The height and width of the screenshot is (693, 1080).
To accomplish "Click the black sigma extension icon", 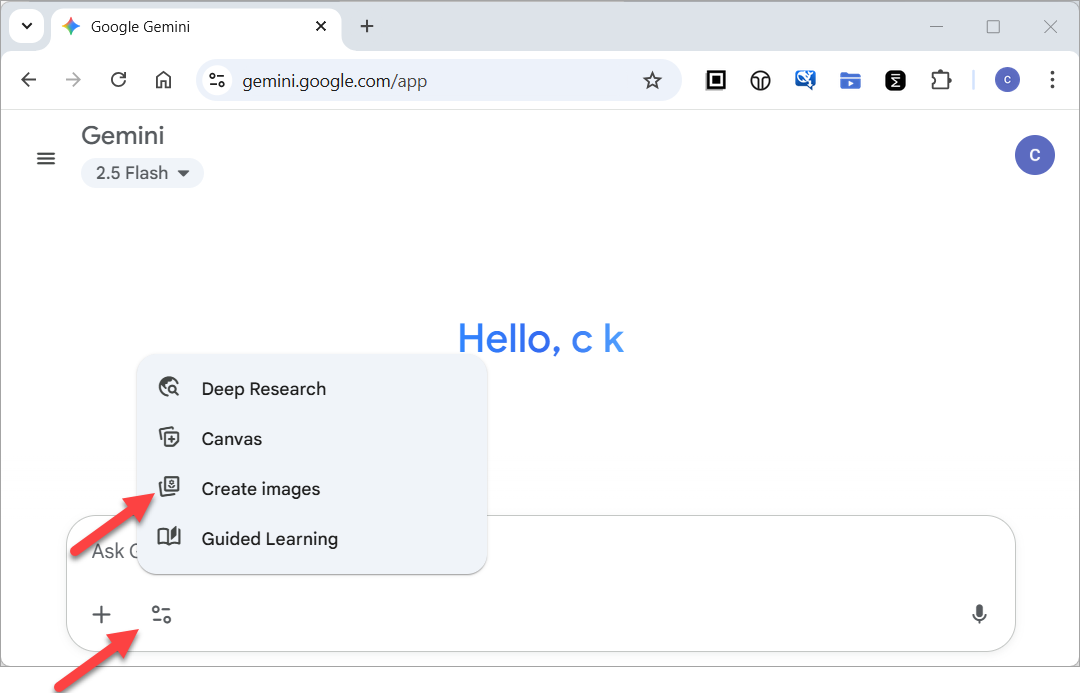I will tap(895, 81).
